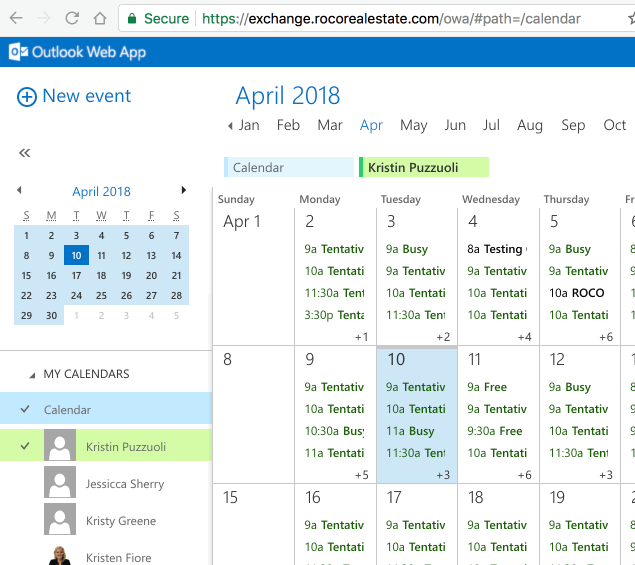Switch to the Oct month tab

click(614, 125)
